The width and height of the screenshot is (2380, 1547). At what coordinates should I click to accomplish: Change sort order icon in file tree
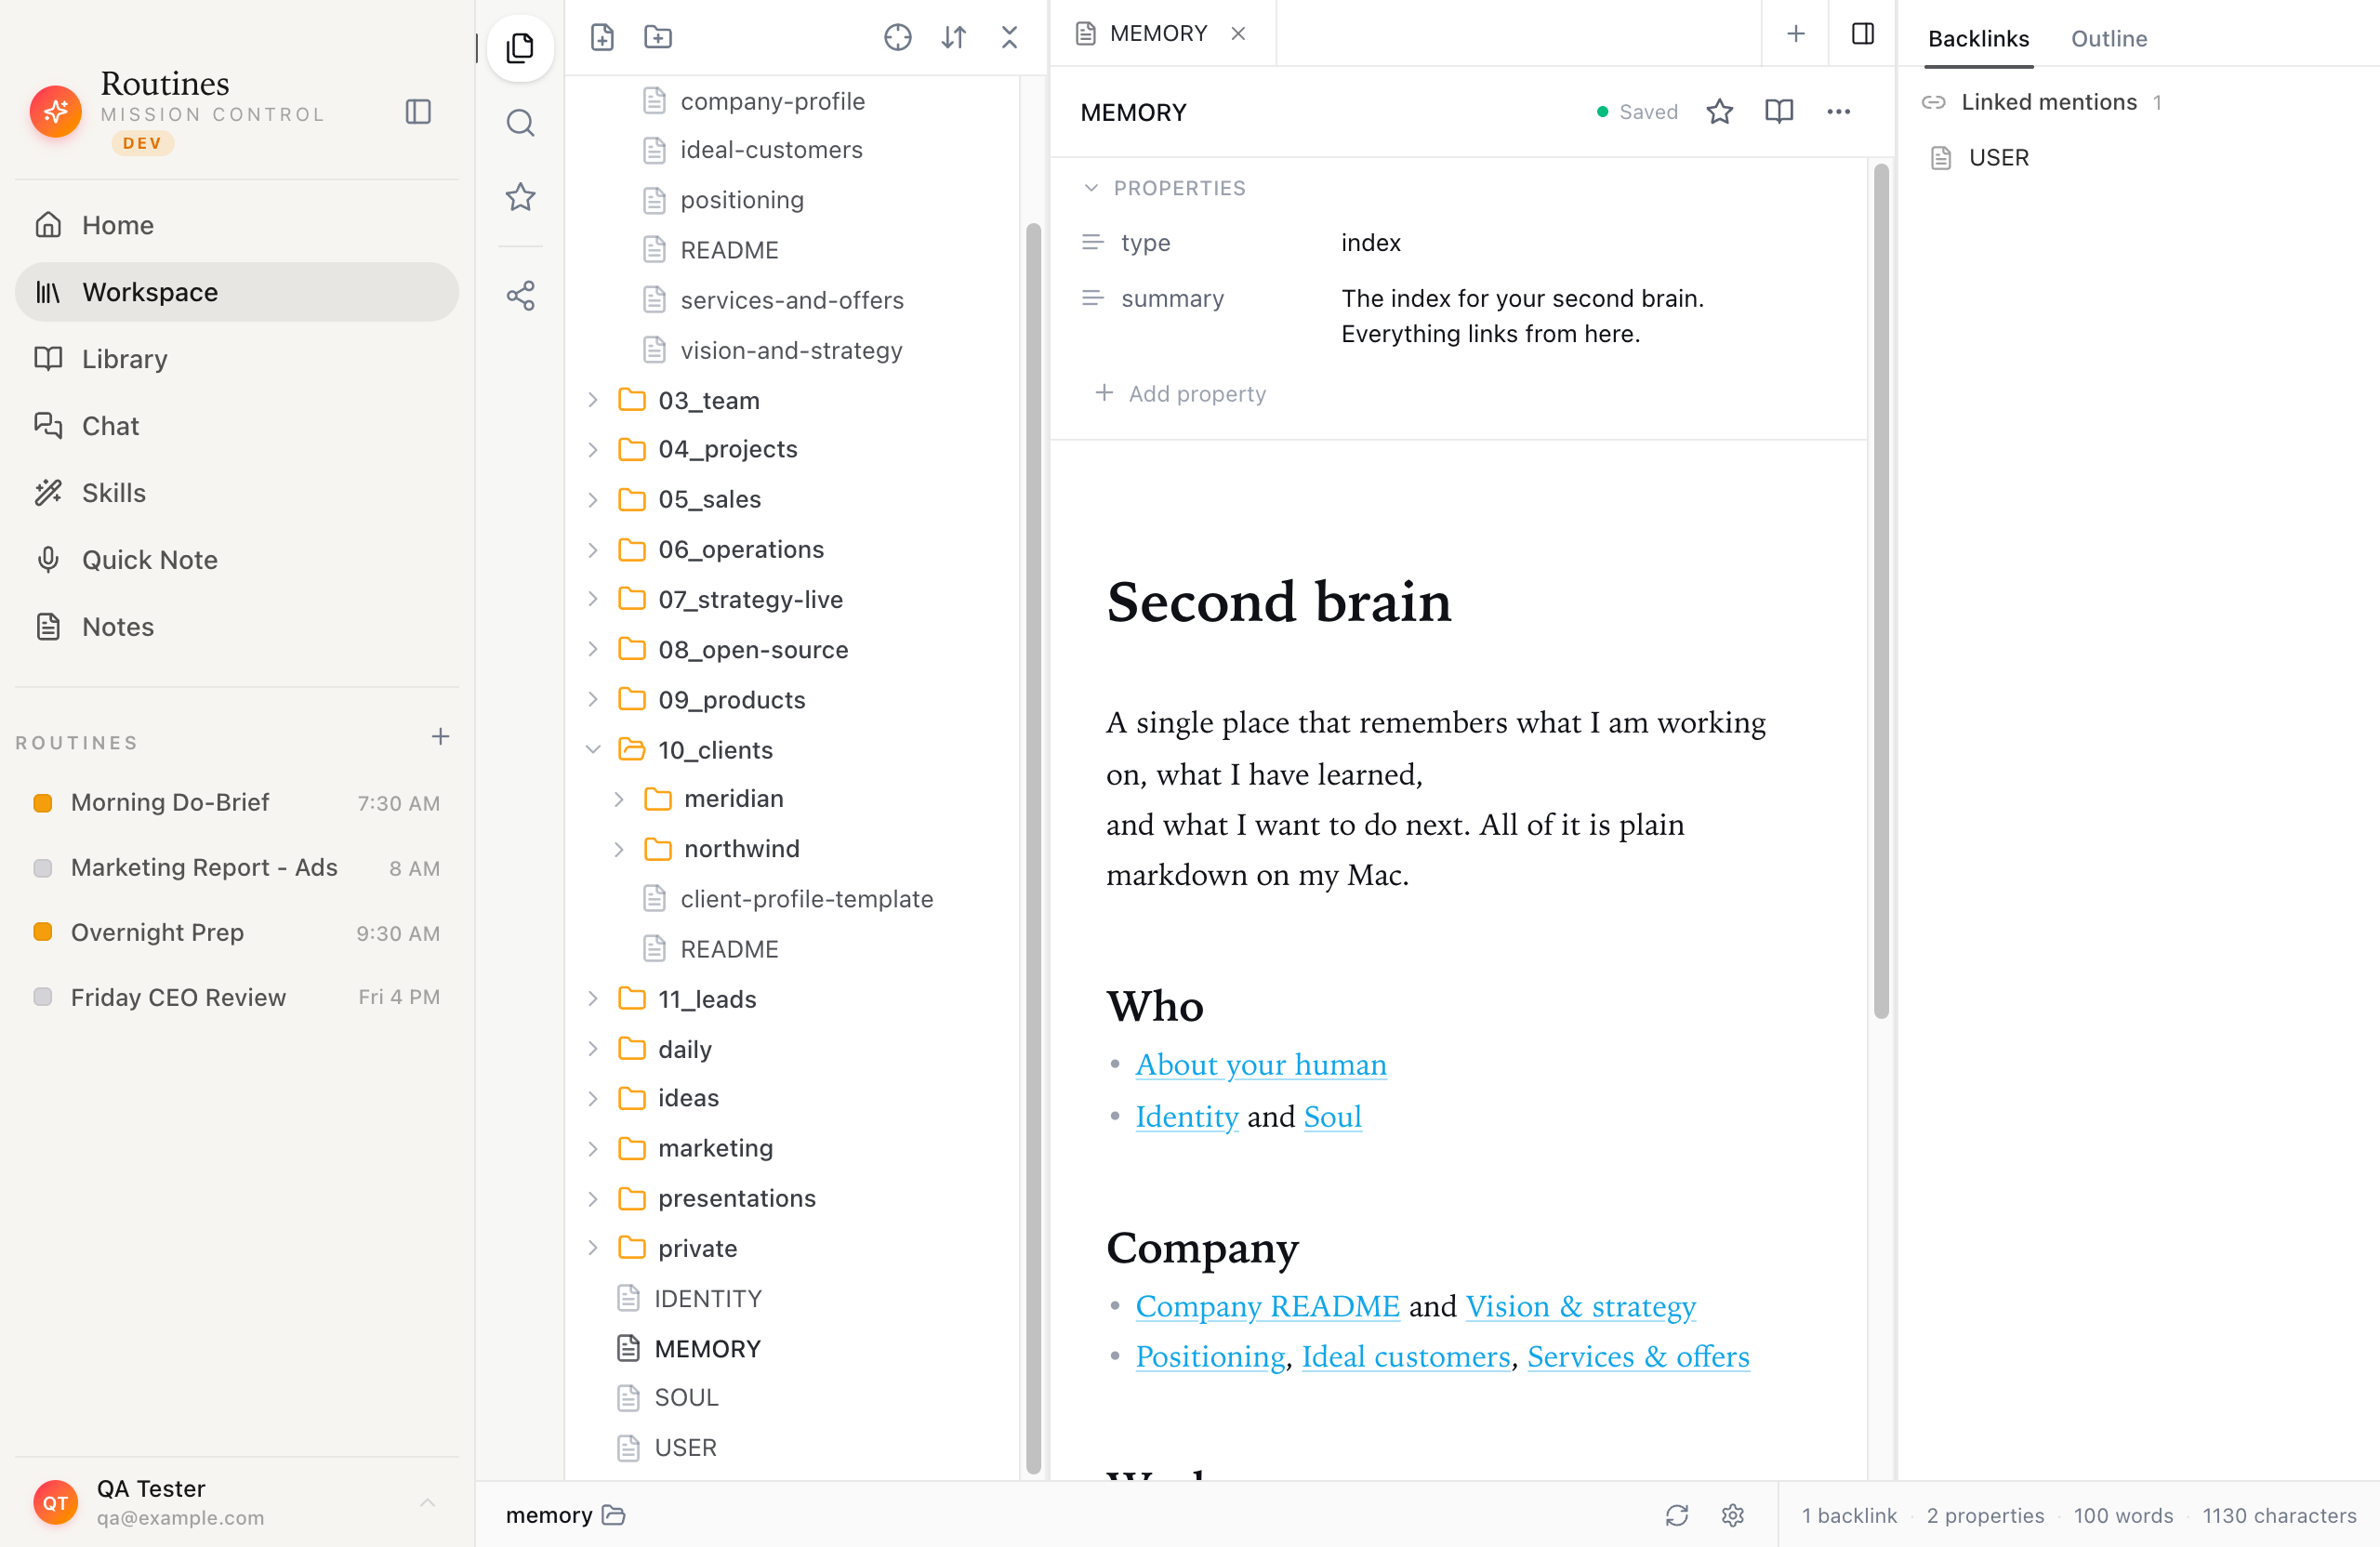(x=954, y=37)
